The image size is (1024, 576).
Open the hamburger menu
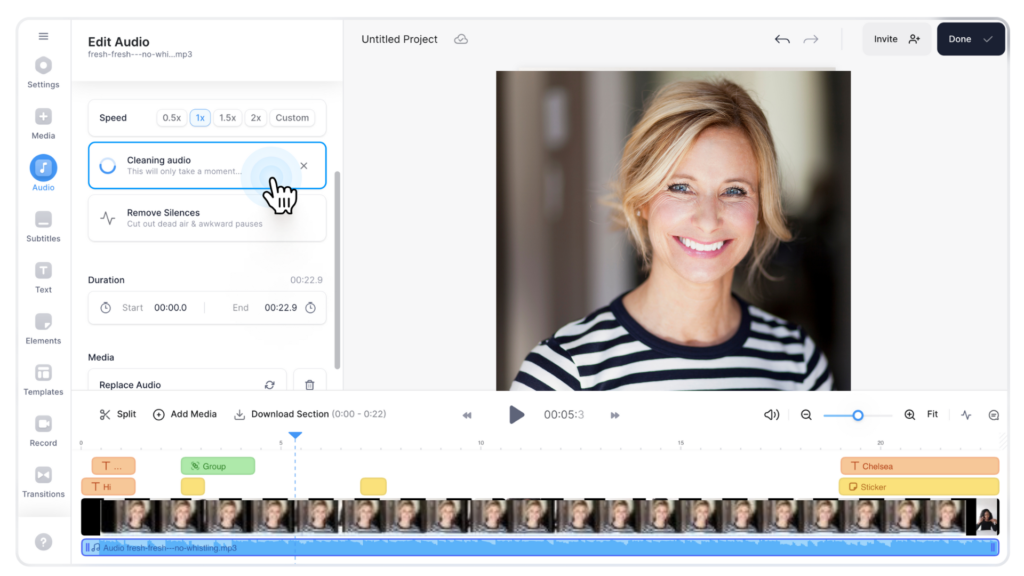click(43, 37)
